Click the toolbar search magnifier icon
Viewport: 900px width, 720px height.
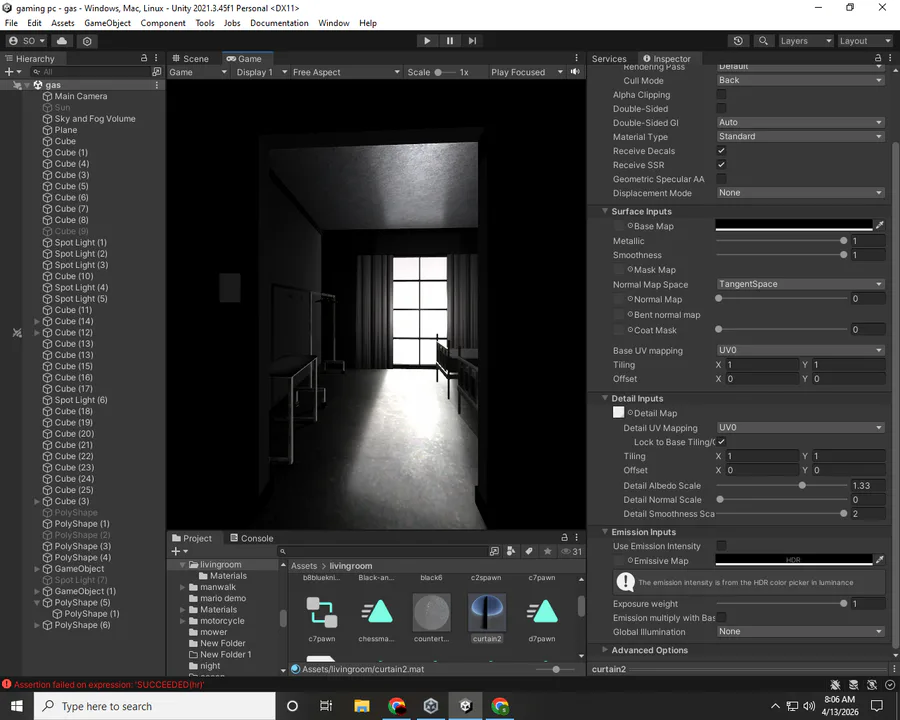(763, 41)
